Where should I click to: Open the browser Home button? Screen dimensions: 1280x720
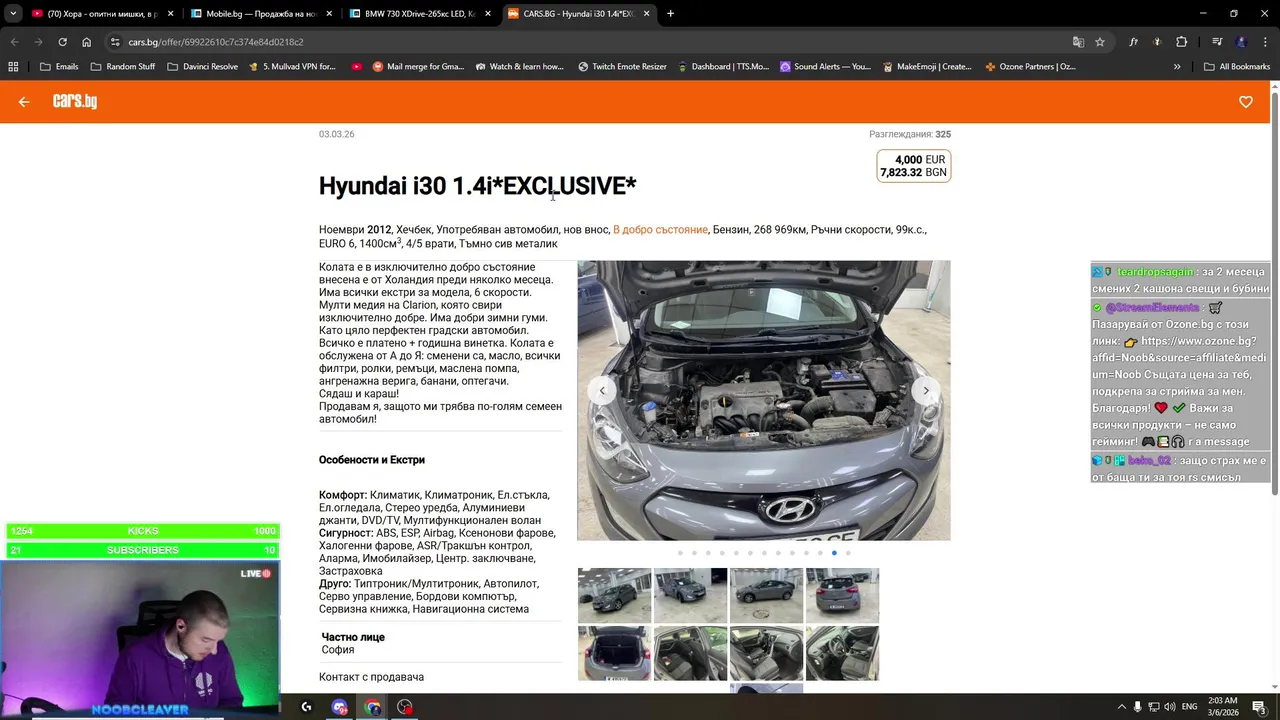[x=87, y=42]
